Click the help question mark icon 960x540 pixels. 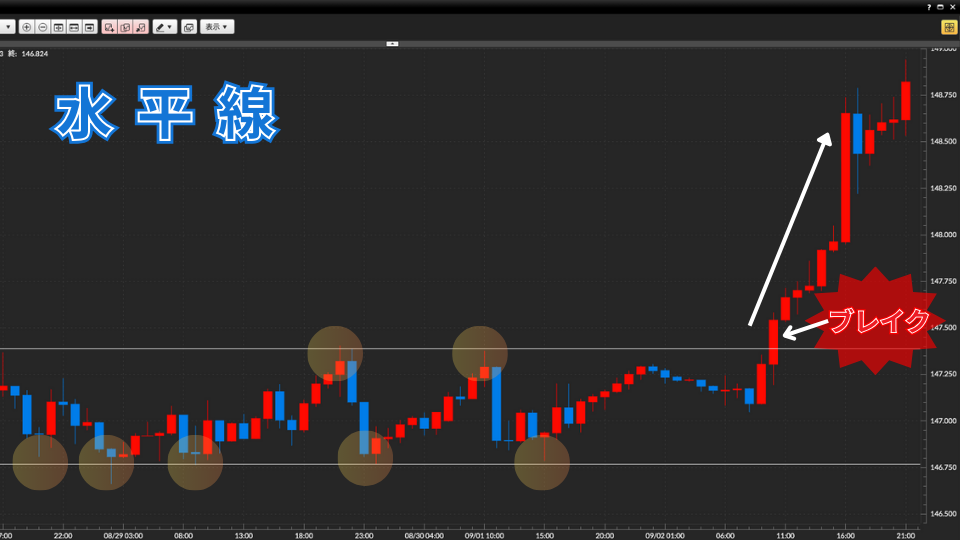pyautogui.click(x=929, y=7)
